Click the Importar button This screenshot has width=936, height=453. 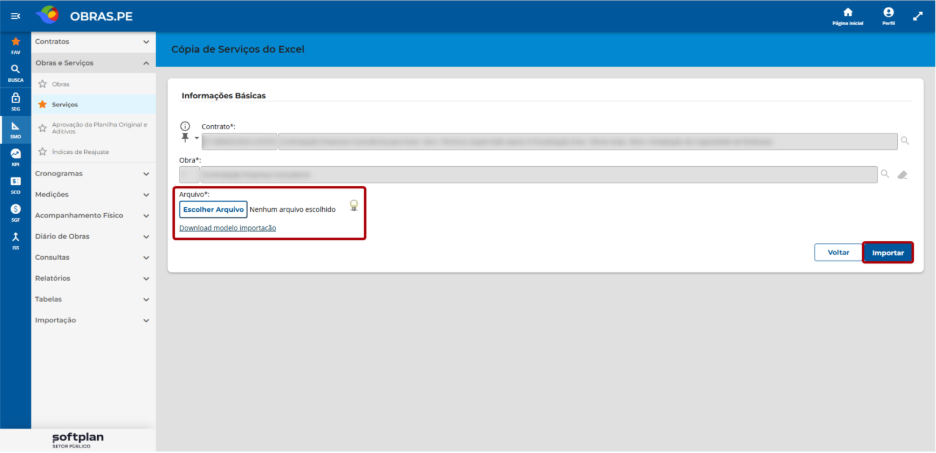pyautogui.click(x=888, y=252)
